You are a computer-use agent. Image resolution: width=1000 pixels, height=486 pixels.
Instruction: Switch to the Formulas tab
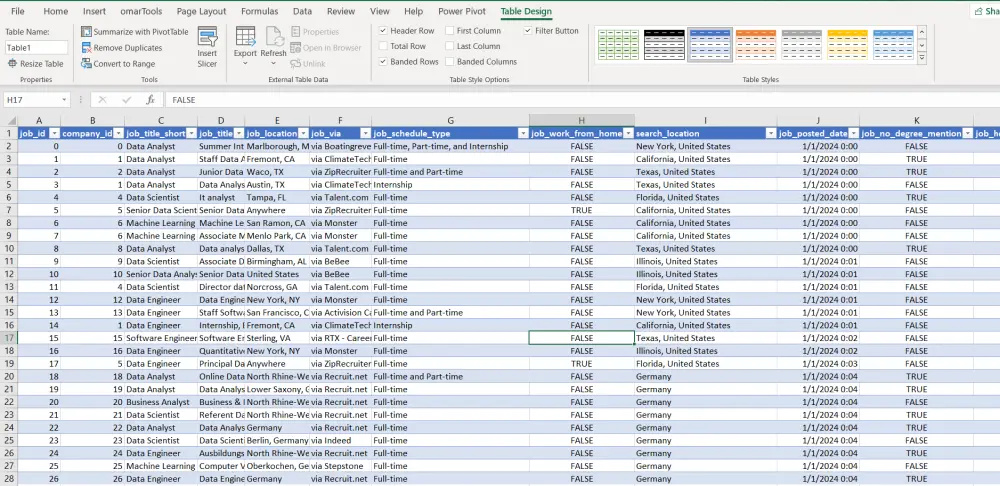(260, 11)
